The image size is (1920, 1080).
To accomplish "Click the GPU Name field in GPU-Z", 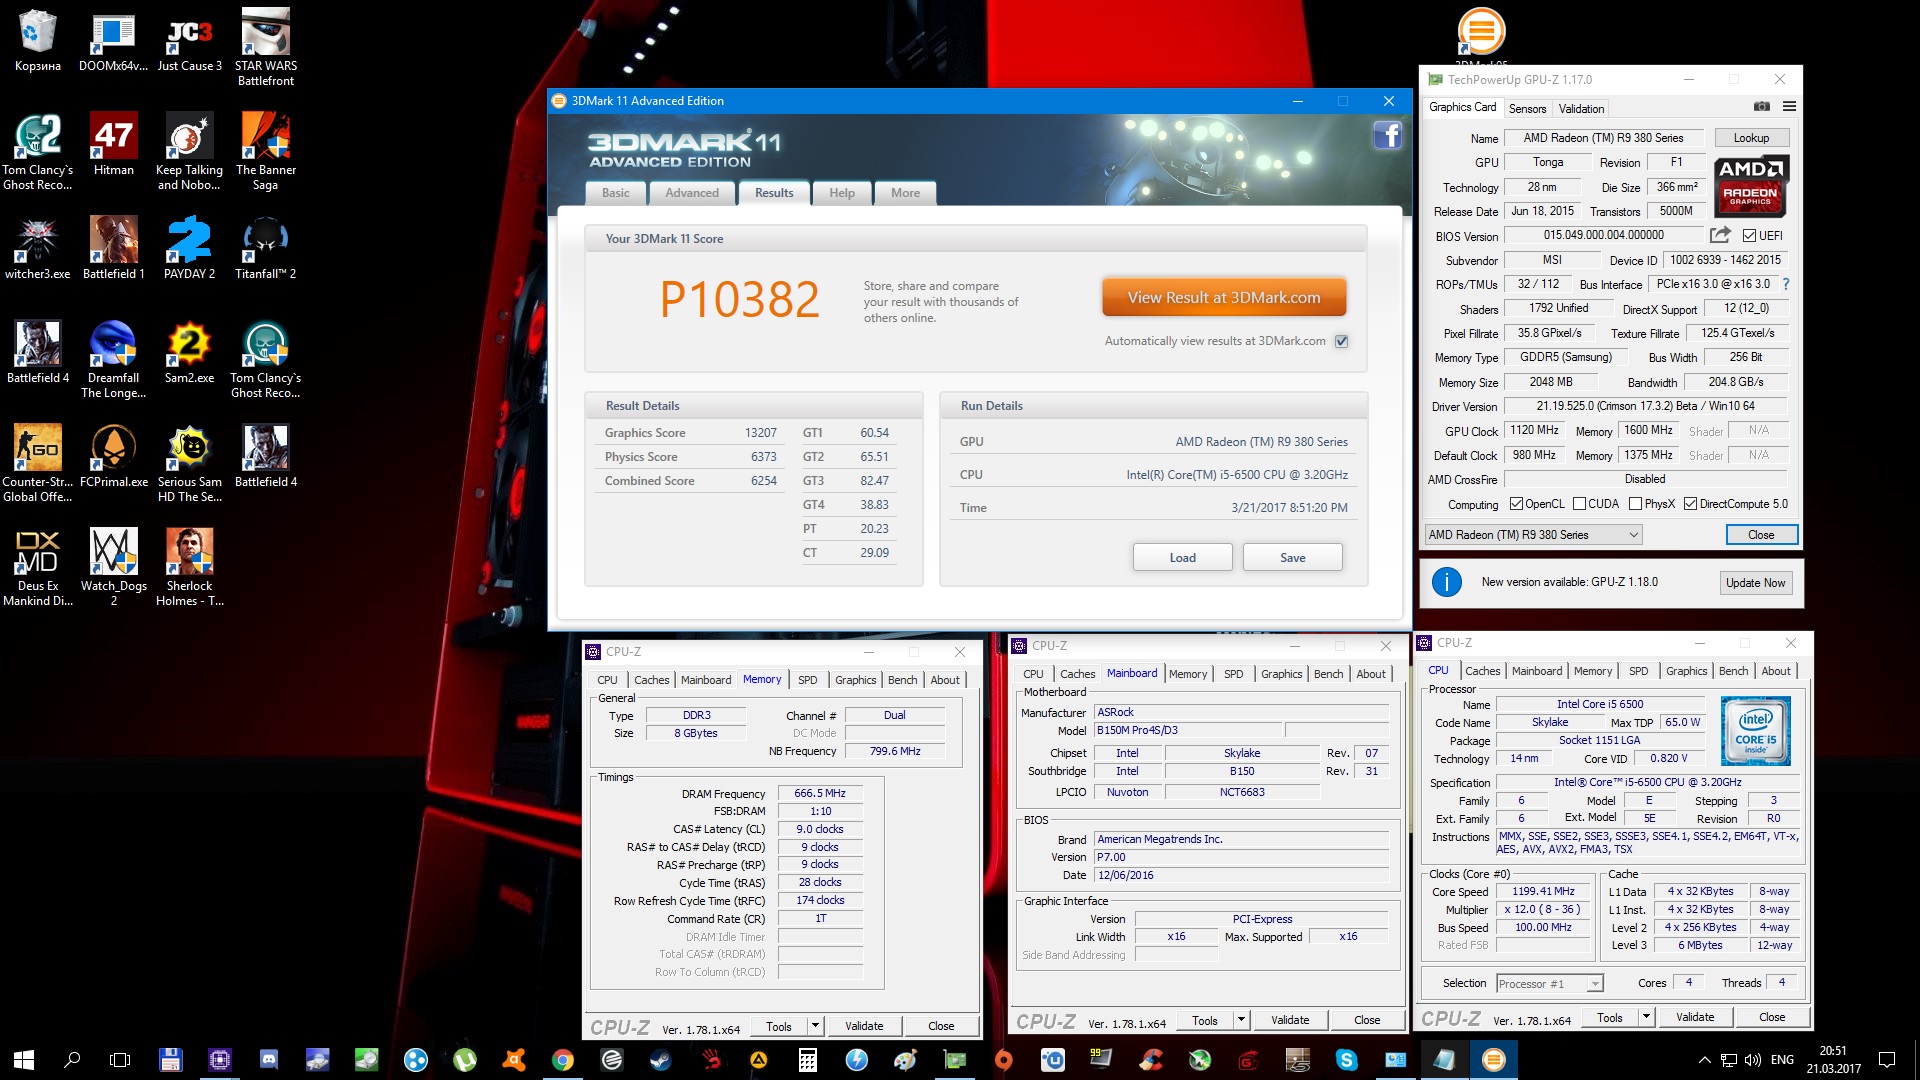I will [1603, 138].
